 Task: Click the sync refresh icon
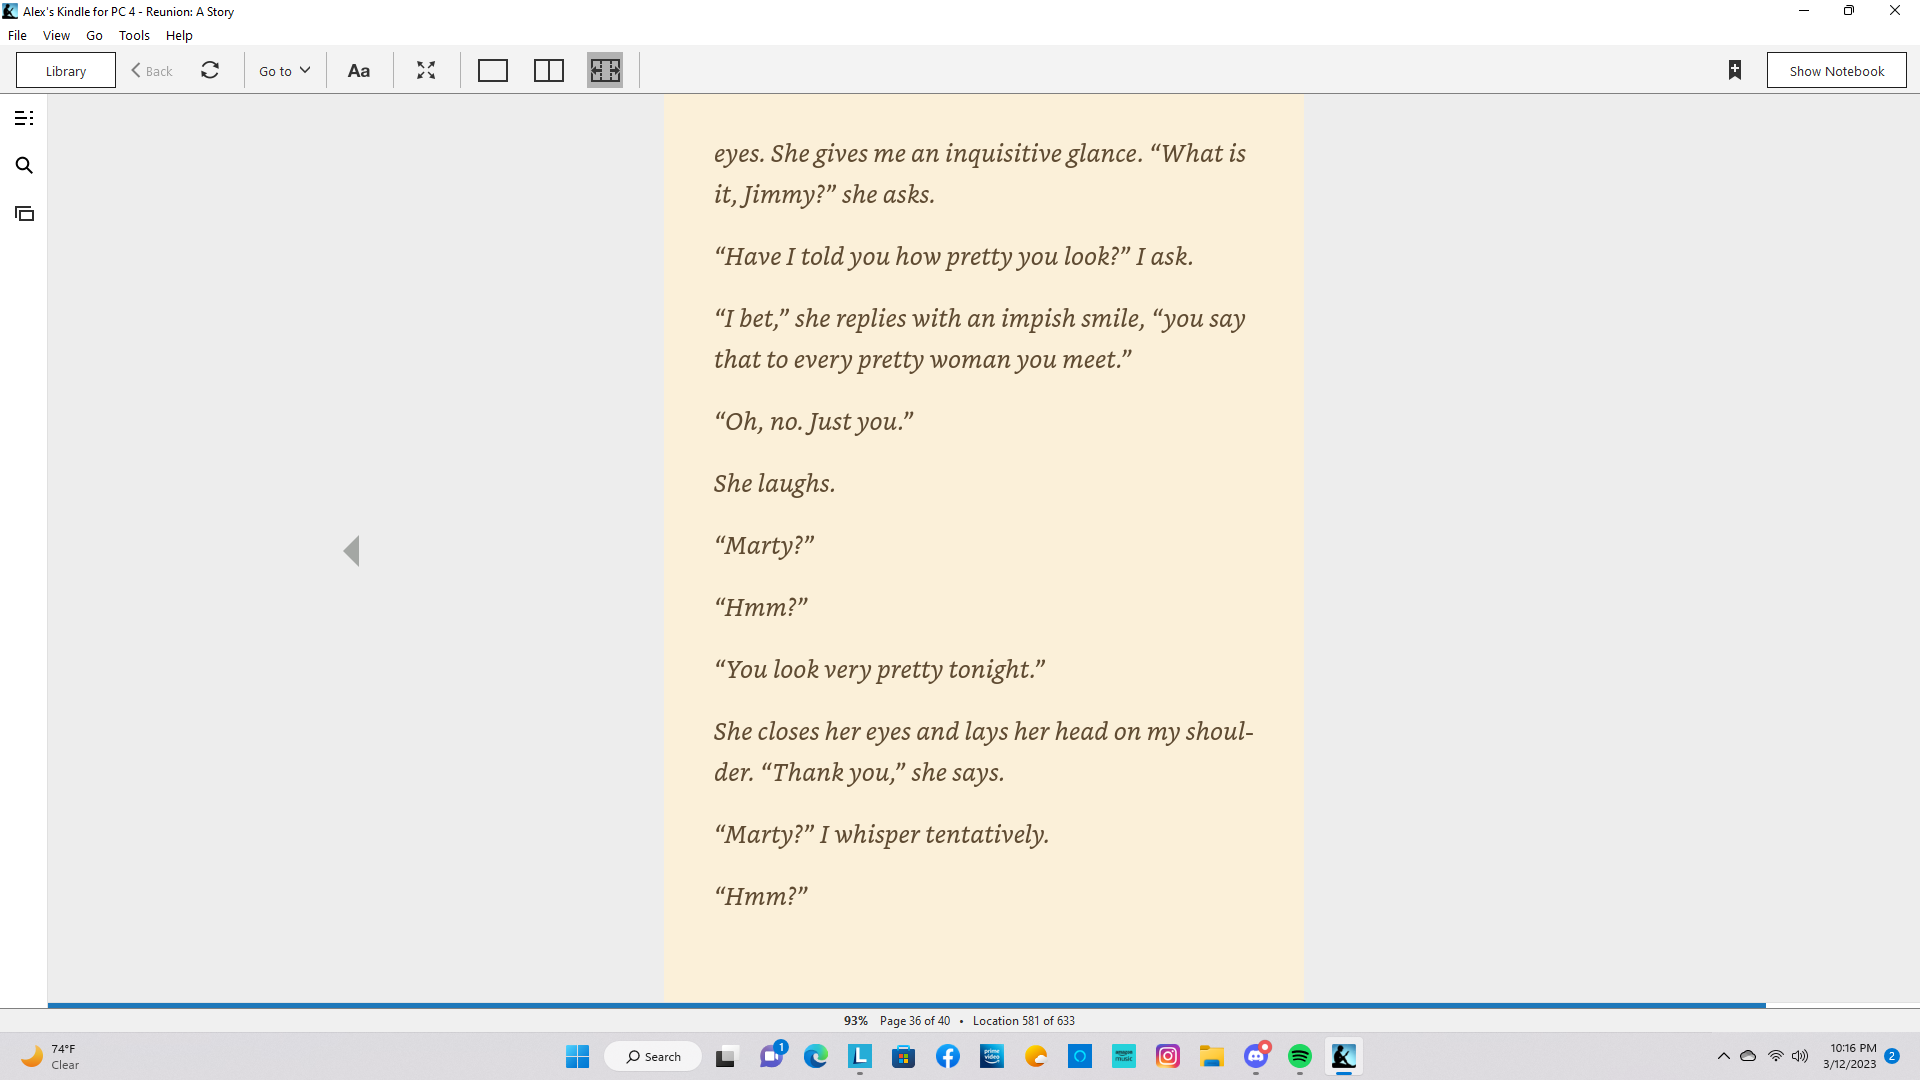210,71
